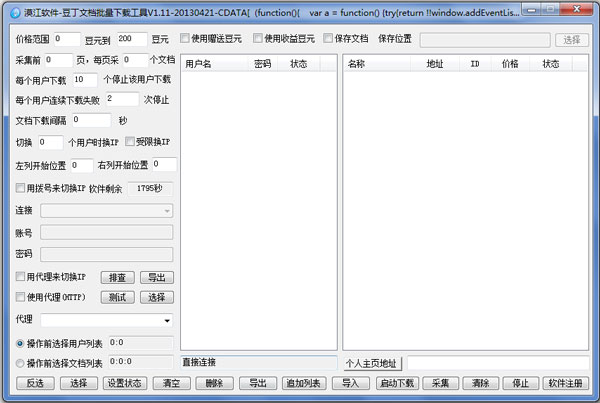Focus the minimum price field

[x=67, y=39]
